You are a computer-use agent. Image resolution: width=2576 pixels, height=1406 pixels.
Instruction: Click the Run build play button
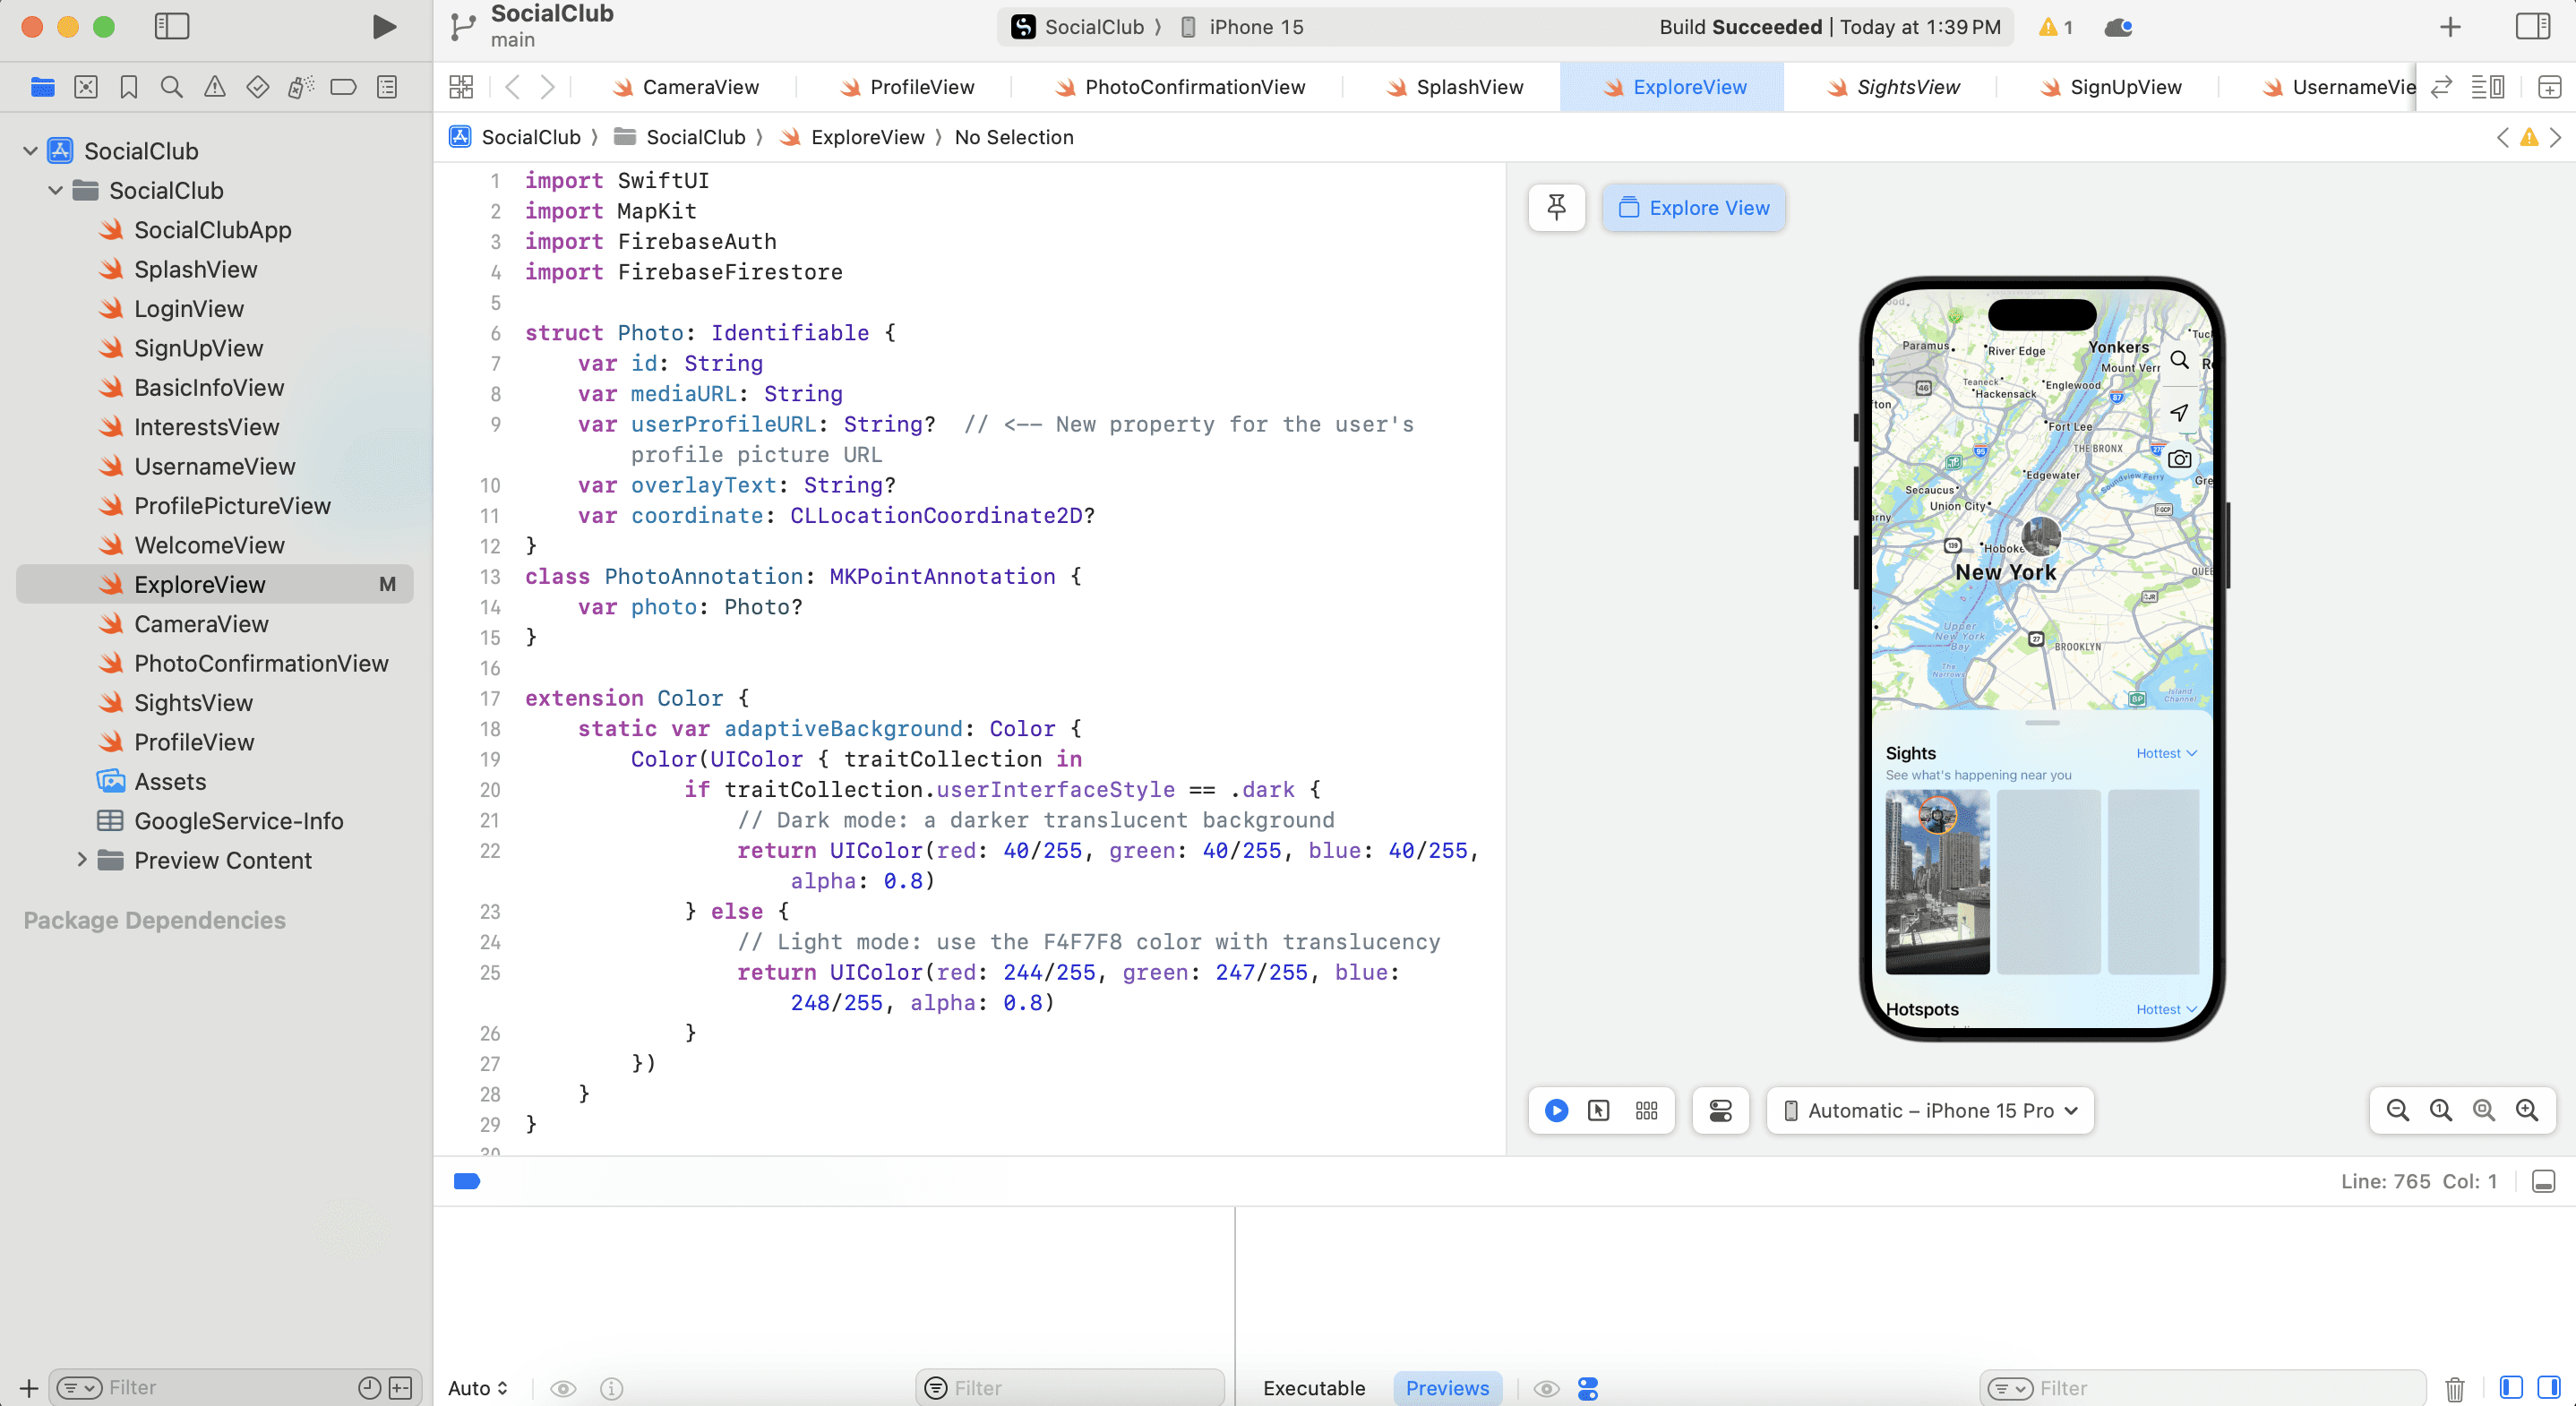point(383,27)
